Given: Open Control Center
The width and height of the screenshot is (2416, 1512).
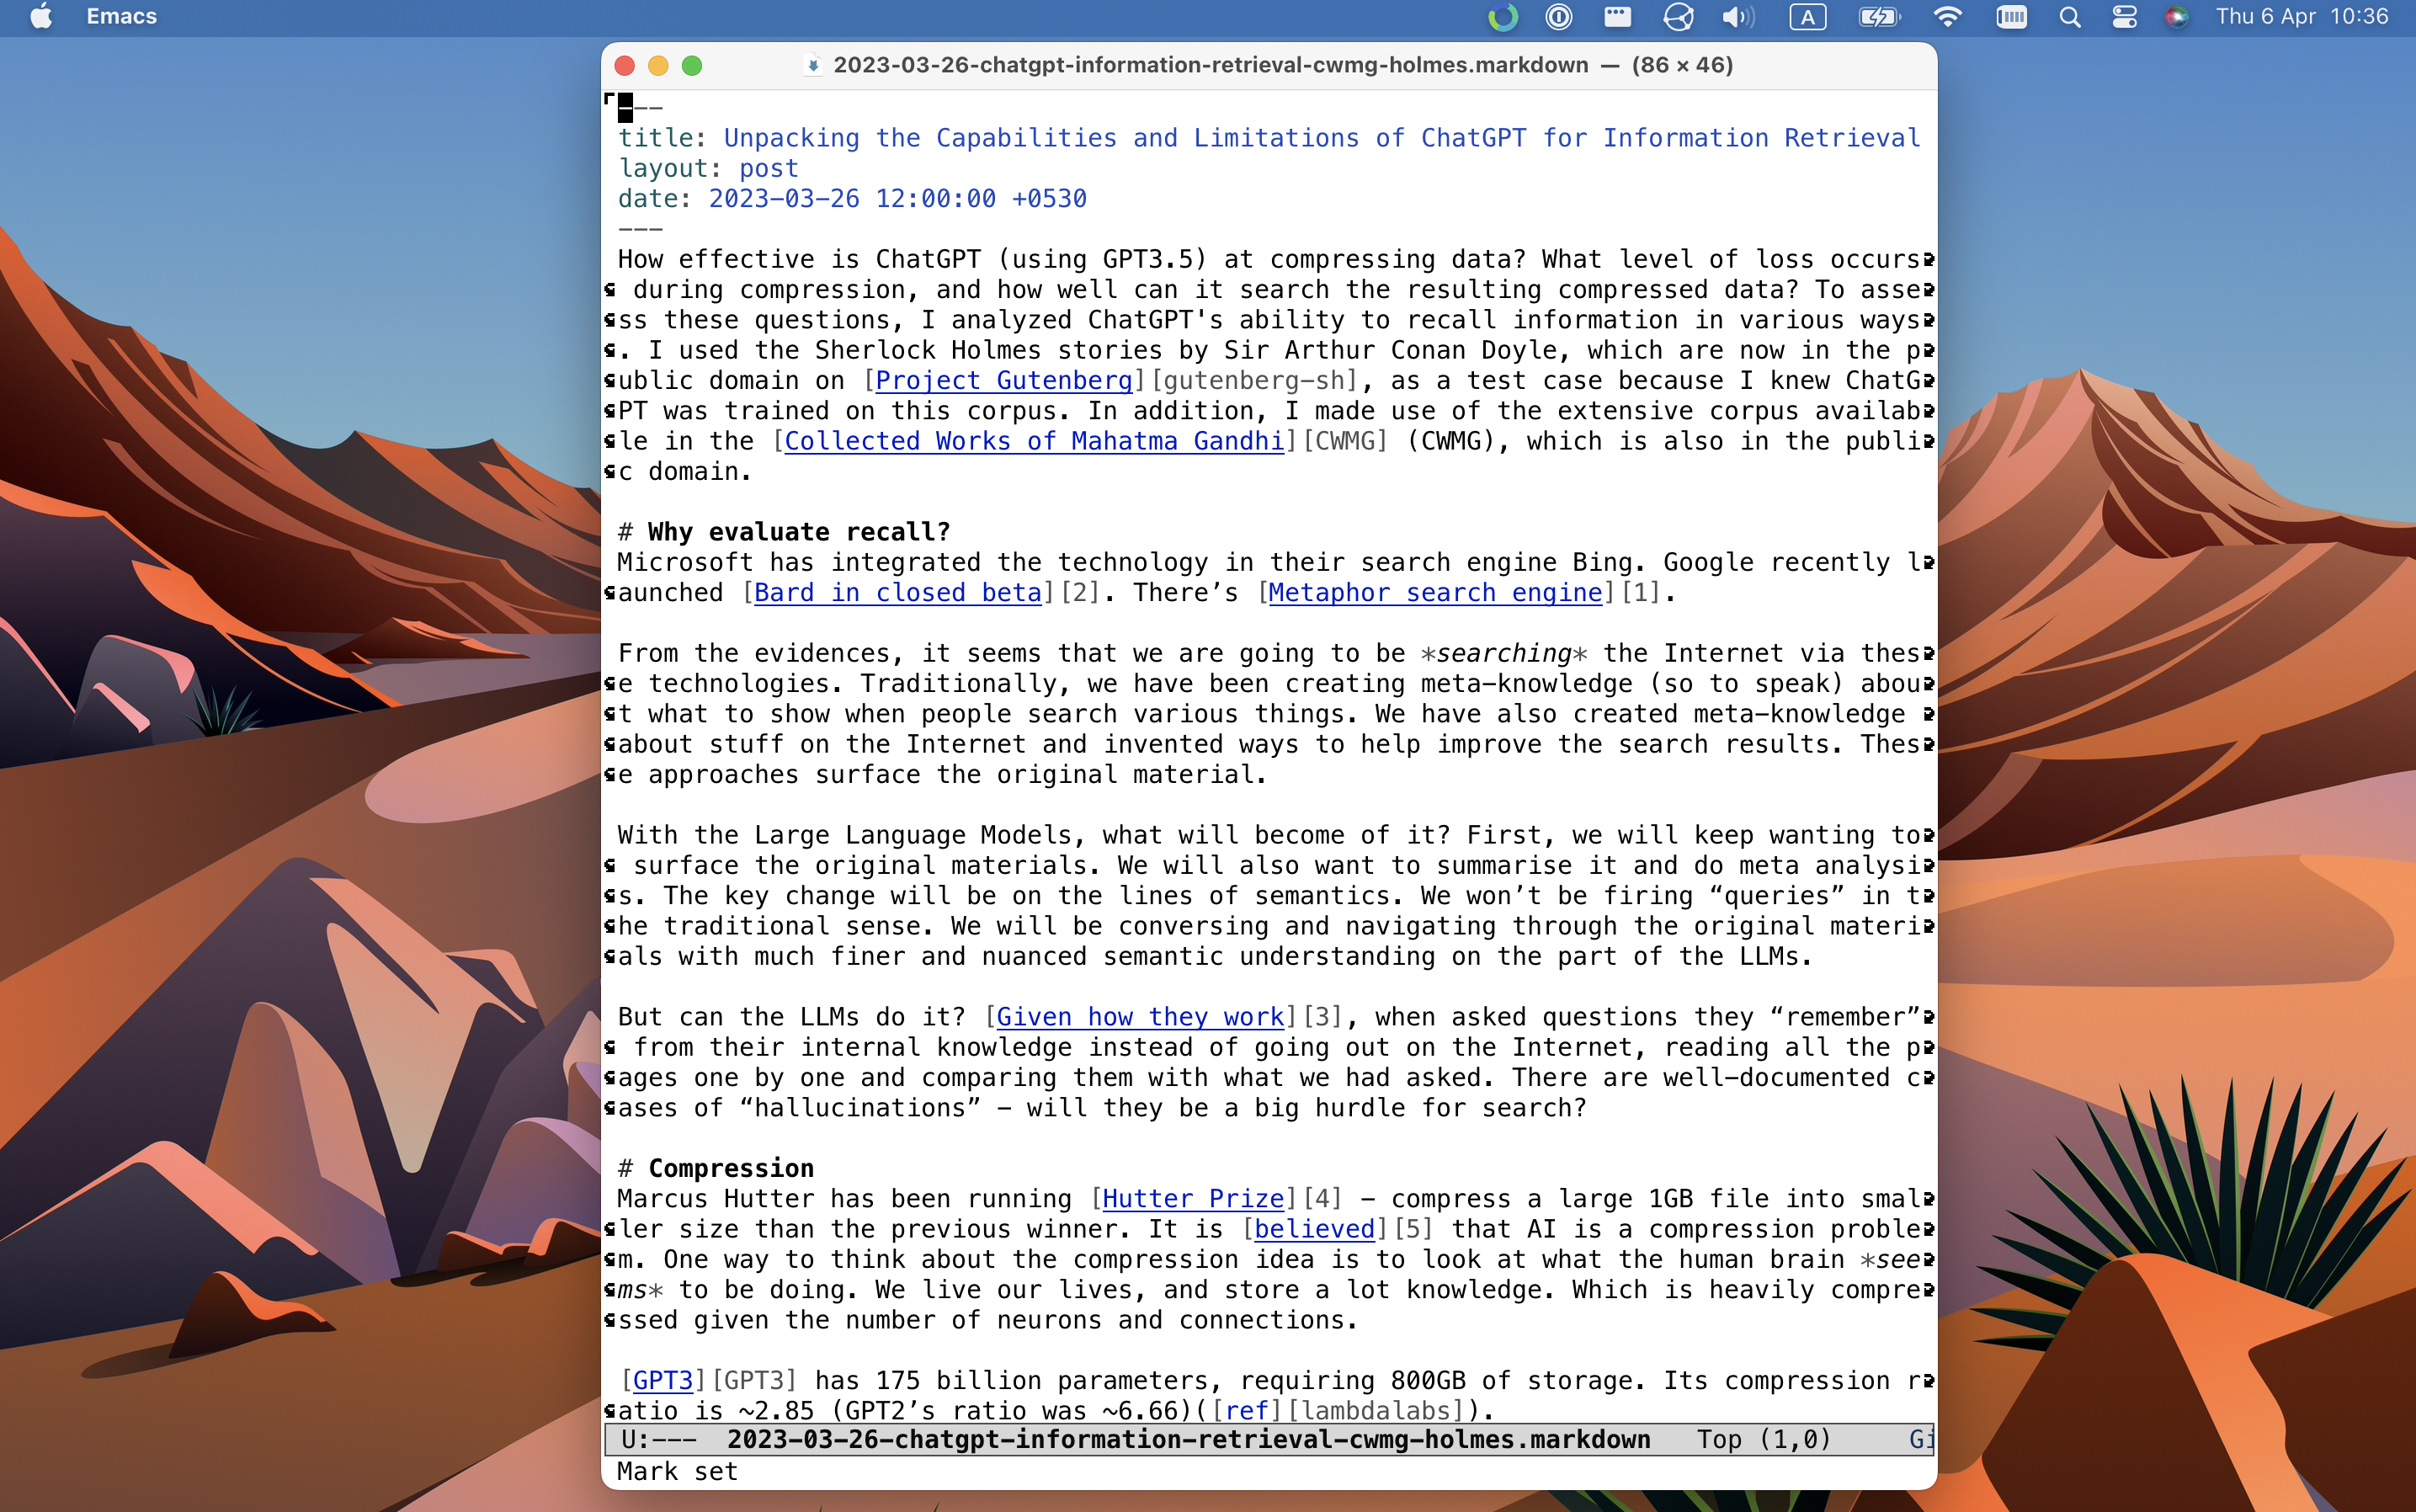Looking at the screenshot, I should [2124, 17].
